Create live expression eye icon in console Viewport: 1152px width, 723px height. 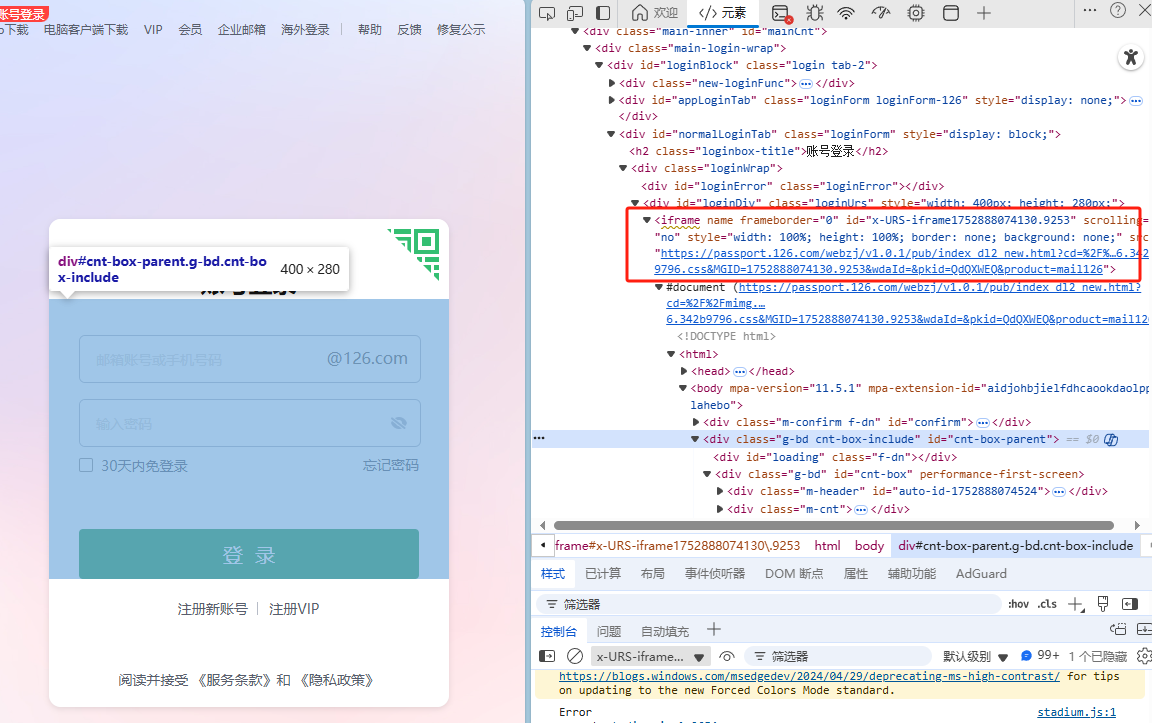point(727,656)
